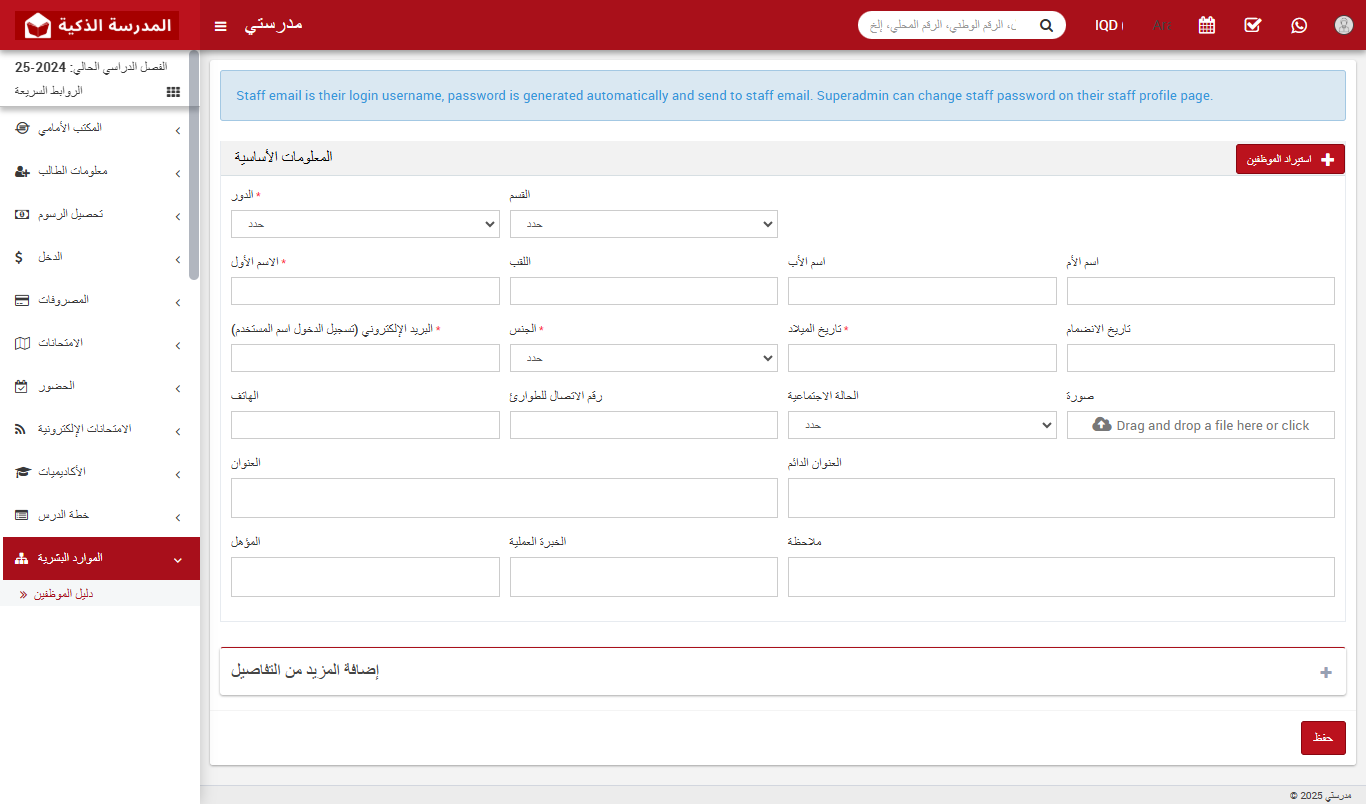The height and width of the screenshot is (805, 1366).
Task: Open the task checklist icon in header
Action: 1253,25
